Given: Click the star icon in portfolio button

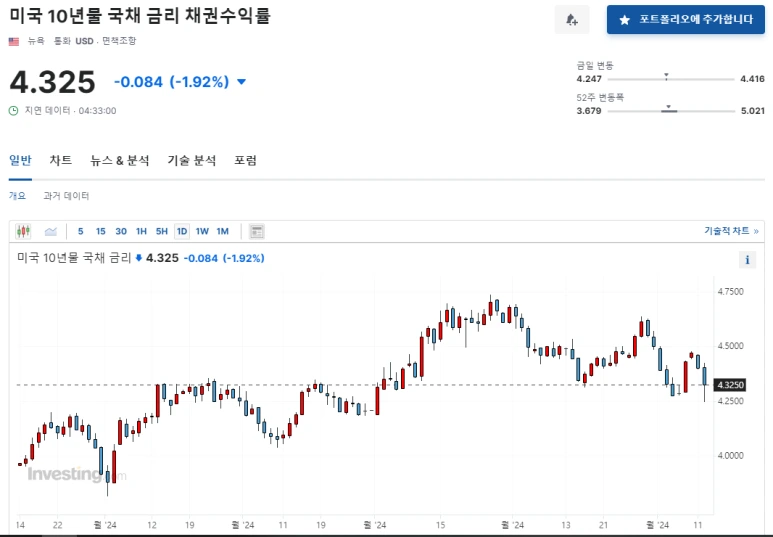Looking at the screenshot, I should (624, 20).
